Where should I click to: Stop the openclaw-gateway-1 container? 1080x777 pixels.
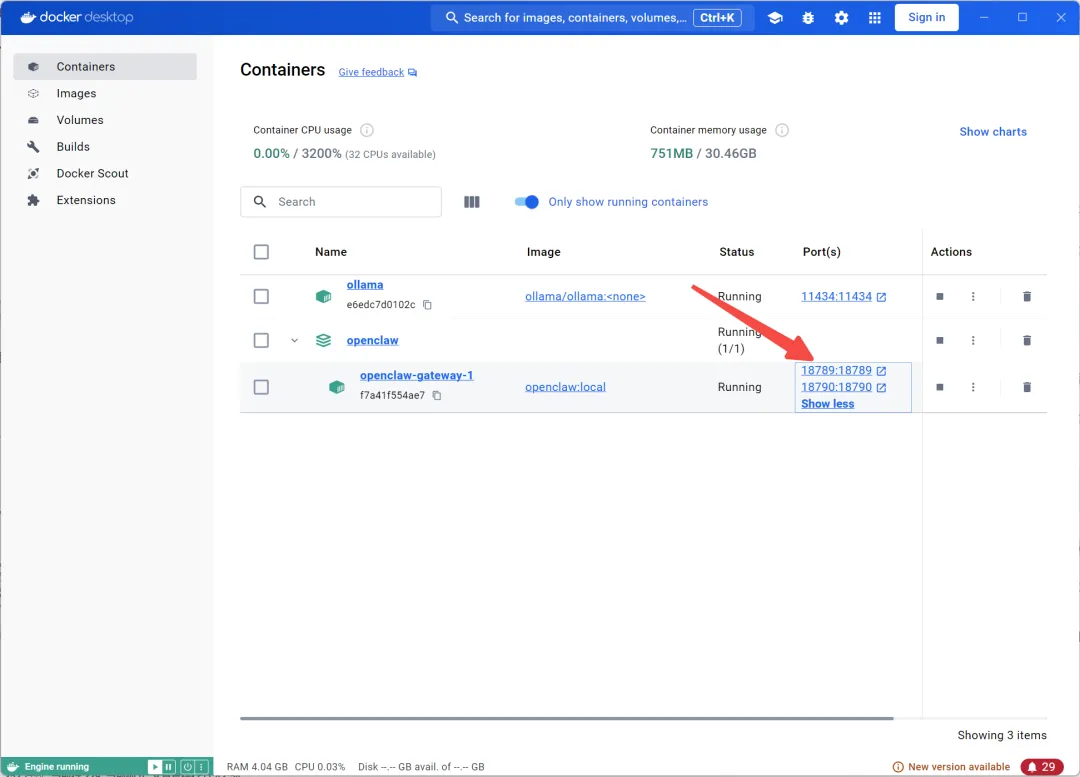click(x=939, y=387)
